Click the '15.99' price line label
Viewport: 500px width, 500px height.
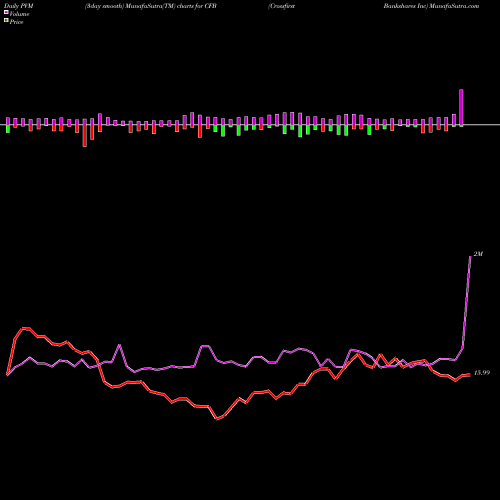(482, 373)
